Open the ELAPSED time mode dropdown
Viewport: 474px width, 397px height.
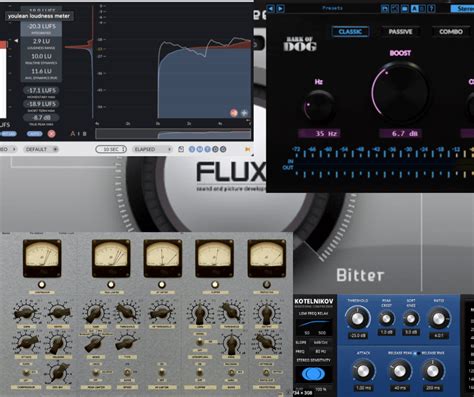point(152,149)
